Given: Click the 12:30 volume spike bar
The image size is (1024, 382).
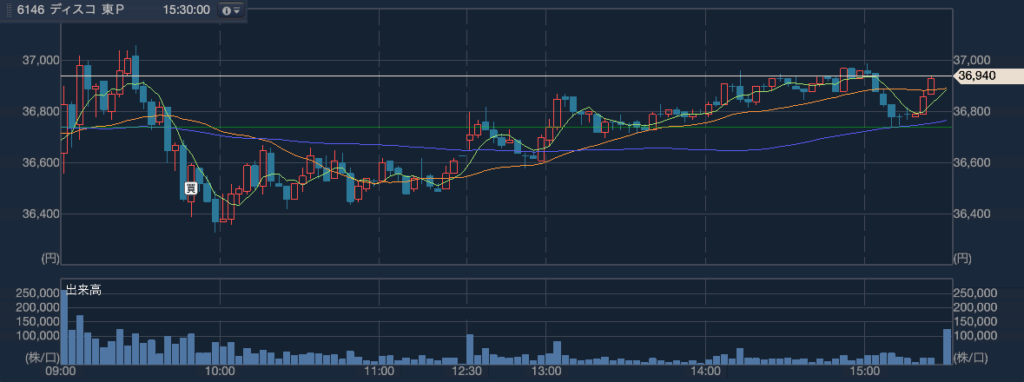Looking at the screenshot, I should pos(470,349).
